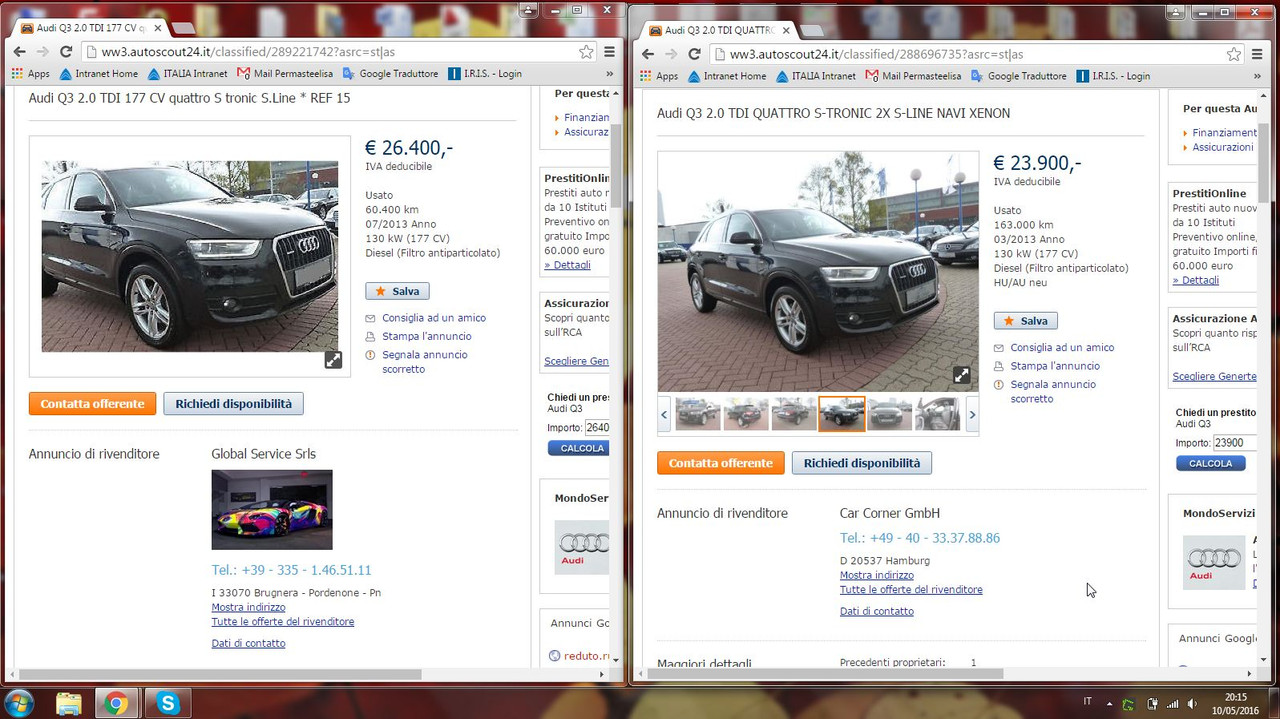
Task: Click Salva button on € 26.400 listing
Action: 397,291
